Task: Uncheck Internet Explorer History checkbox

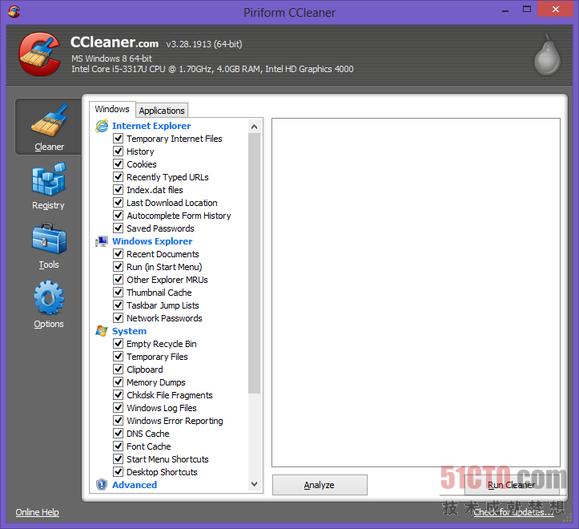Action: (x=118, y=151)
